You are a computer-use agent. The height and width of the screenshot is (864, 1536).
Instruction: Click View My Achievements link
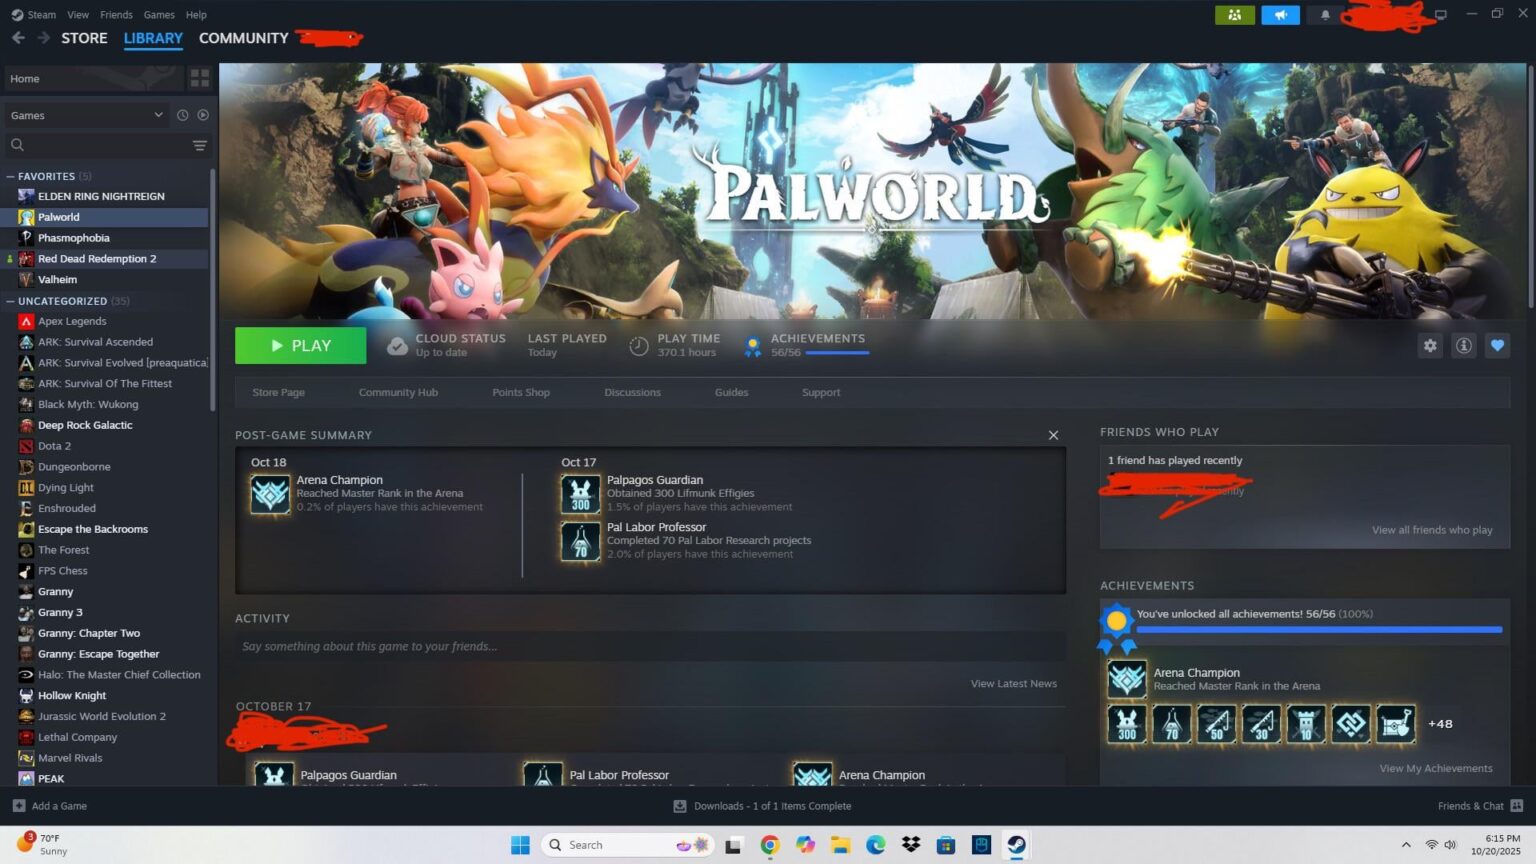[x=1436, y=768]
